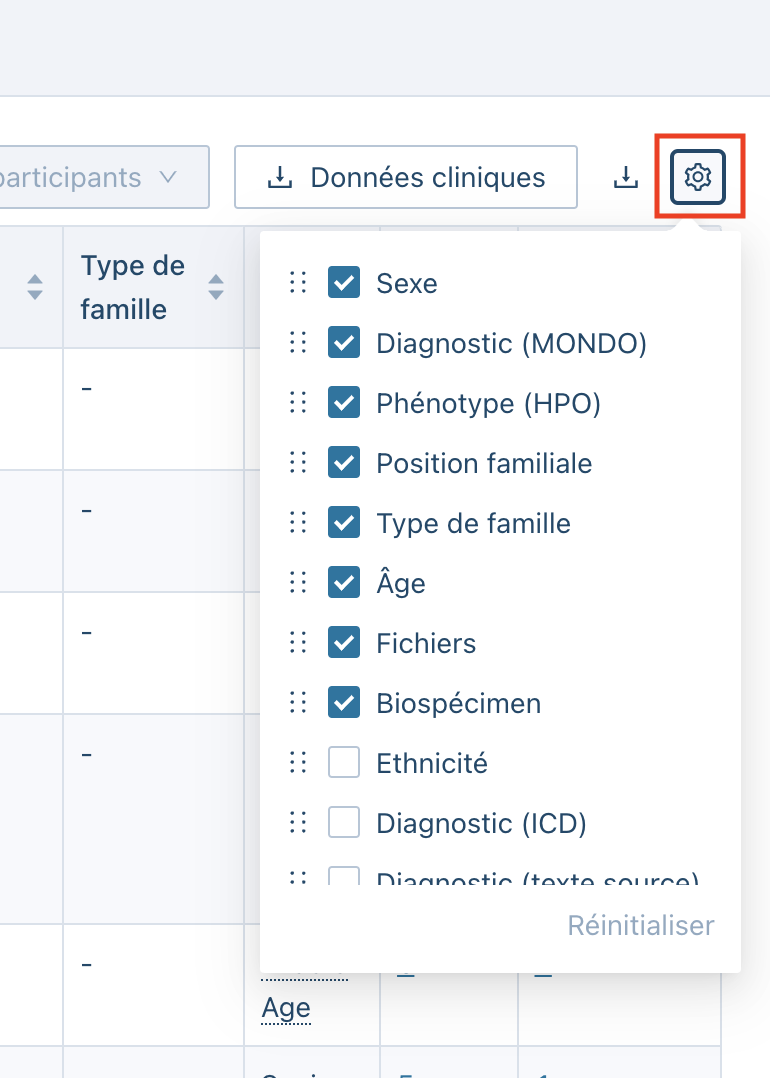Sort by Type de famille column
Screen dimensions: 770x1078
(x=215, y=288)
